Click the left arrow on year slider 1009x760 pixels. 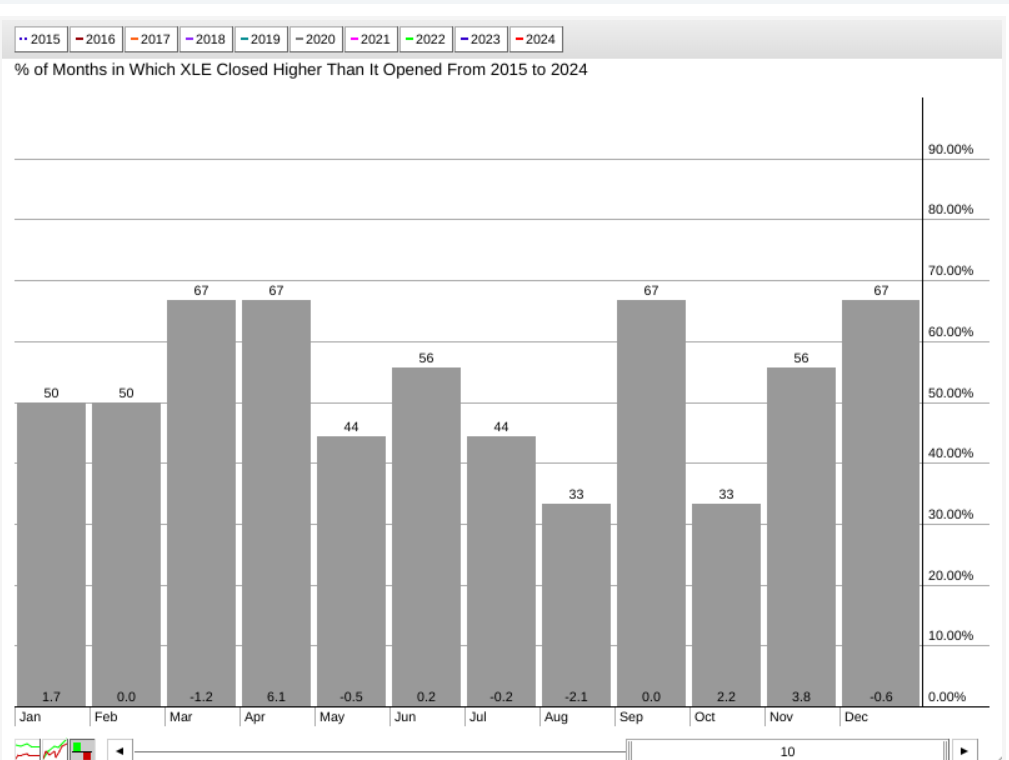(120, 751)
